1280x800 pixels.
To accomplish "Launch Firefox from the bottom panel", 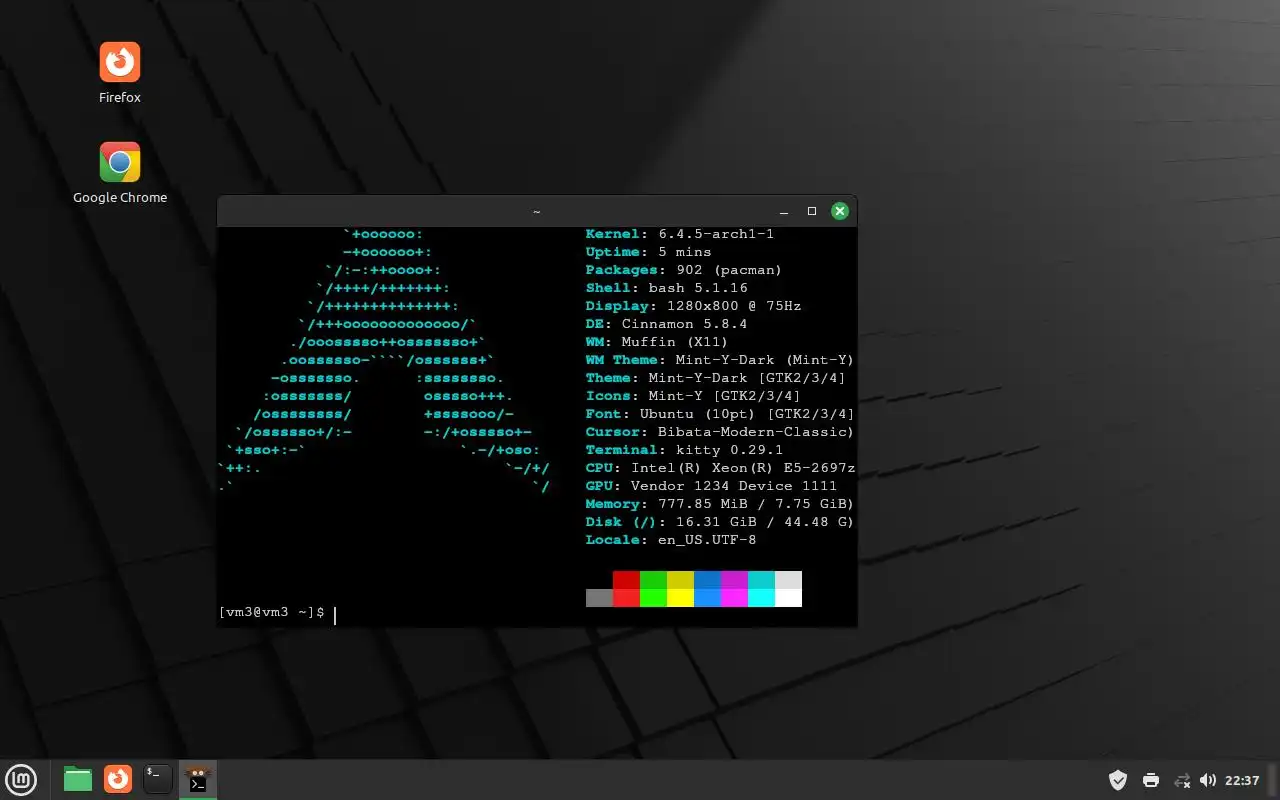I will pyautogui.click(x=118, y=779).
